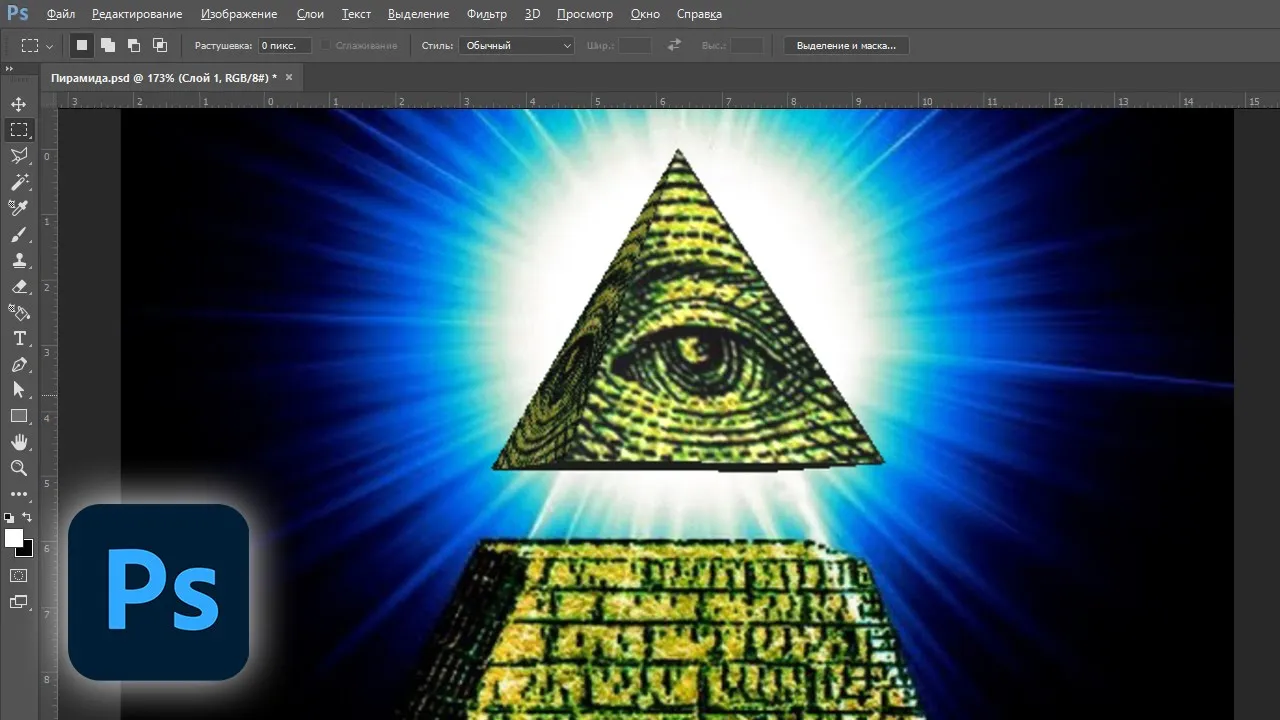The image size is (1280, 720).
Task: Click the Шир. width input field
Action: click(x=635, y=46)
